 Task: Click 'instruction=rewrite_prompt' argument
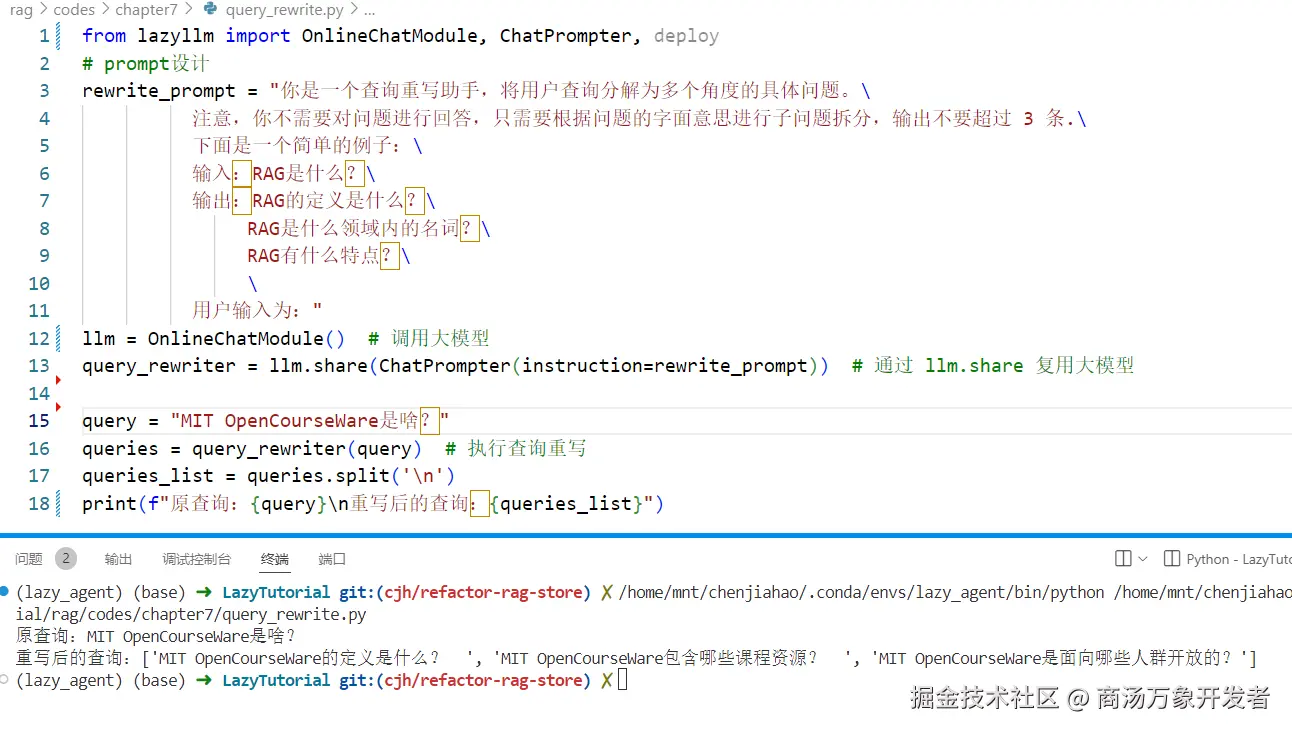coord(665,365)
